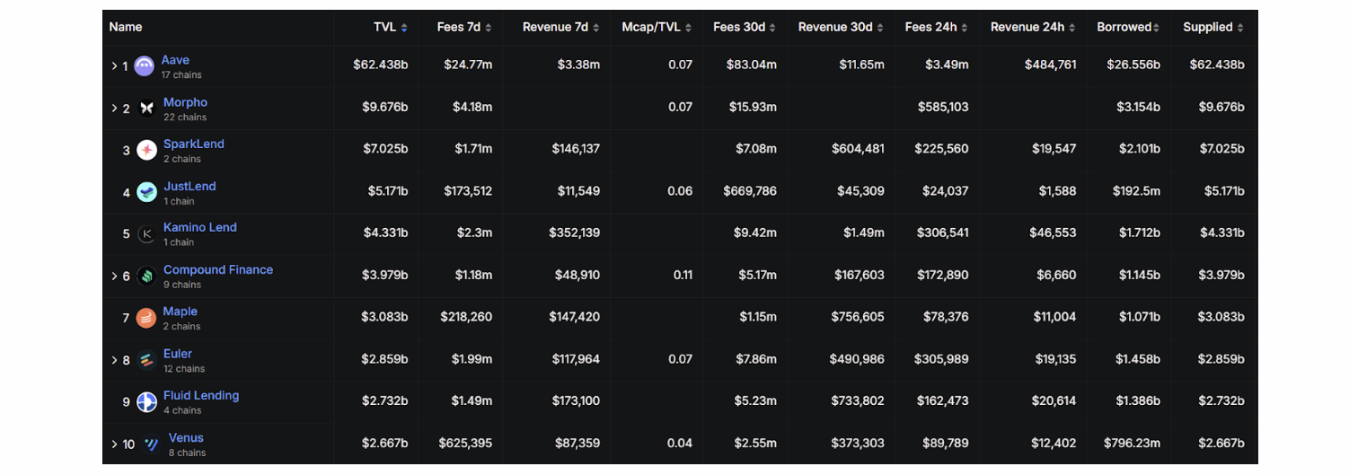Click the Venus logo icon
The height and width of the screenshot is (476, 1353).
tap(151, 444)
